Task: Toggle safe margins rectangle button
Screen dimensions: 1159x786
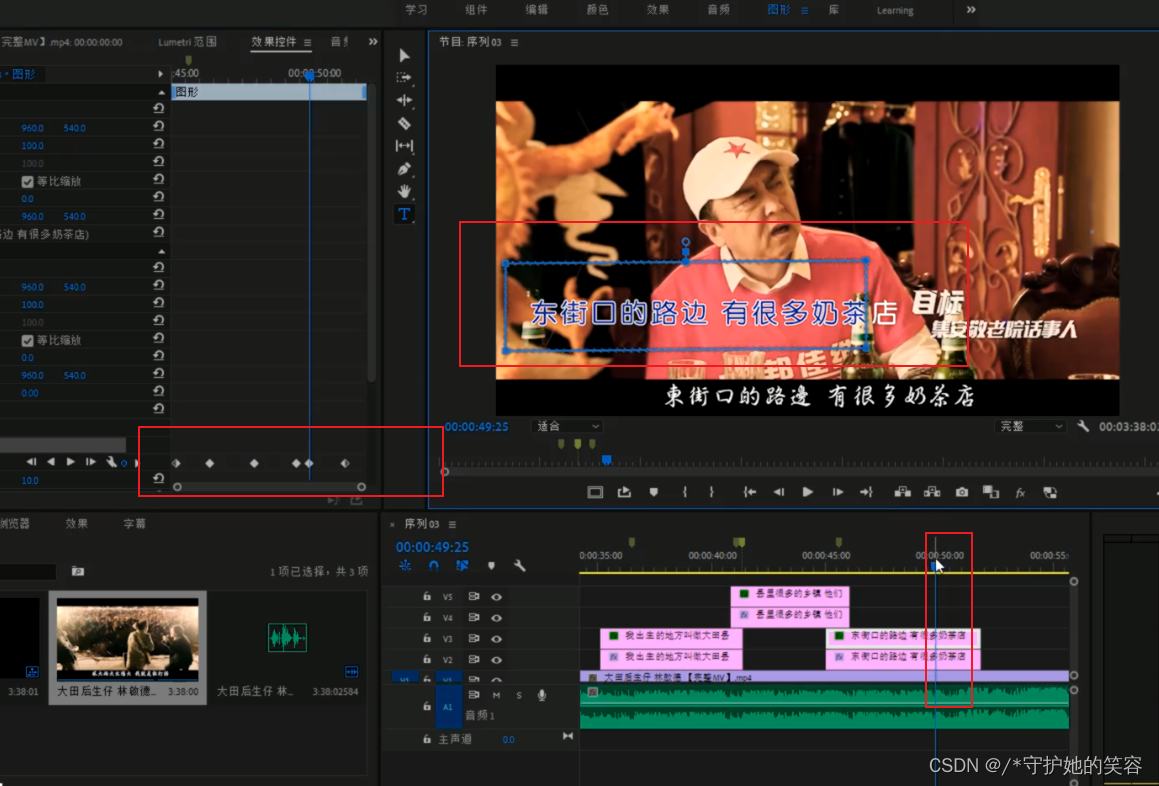Action: (x=595, y=492)
